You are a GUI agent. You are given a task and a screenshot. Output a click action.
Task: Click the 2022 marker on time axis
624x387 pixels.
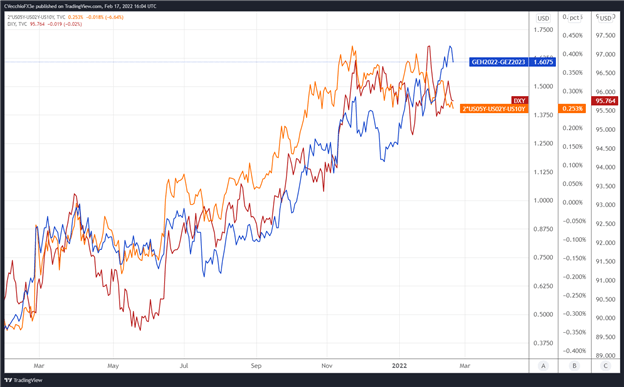click(x=399, y=366)
